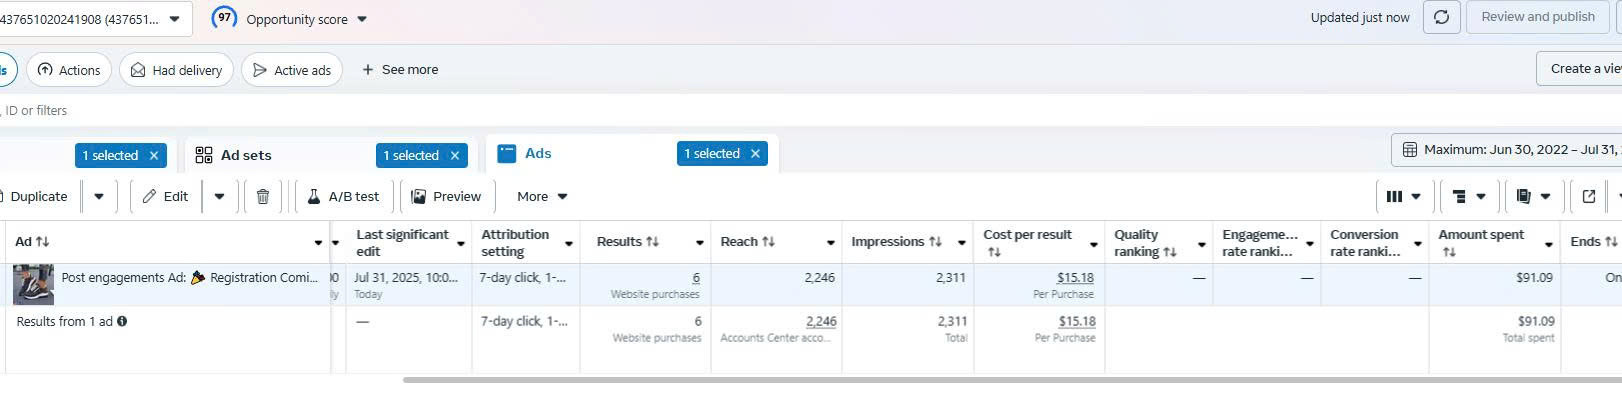Open the Edit button dropdown arrow

click(219, 197)
